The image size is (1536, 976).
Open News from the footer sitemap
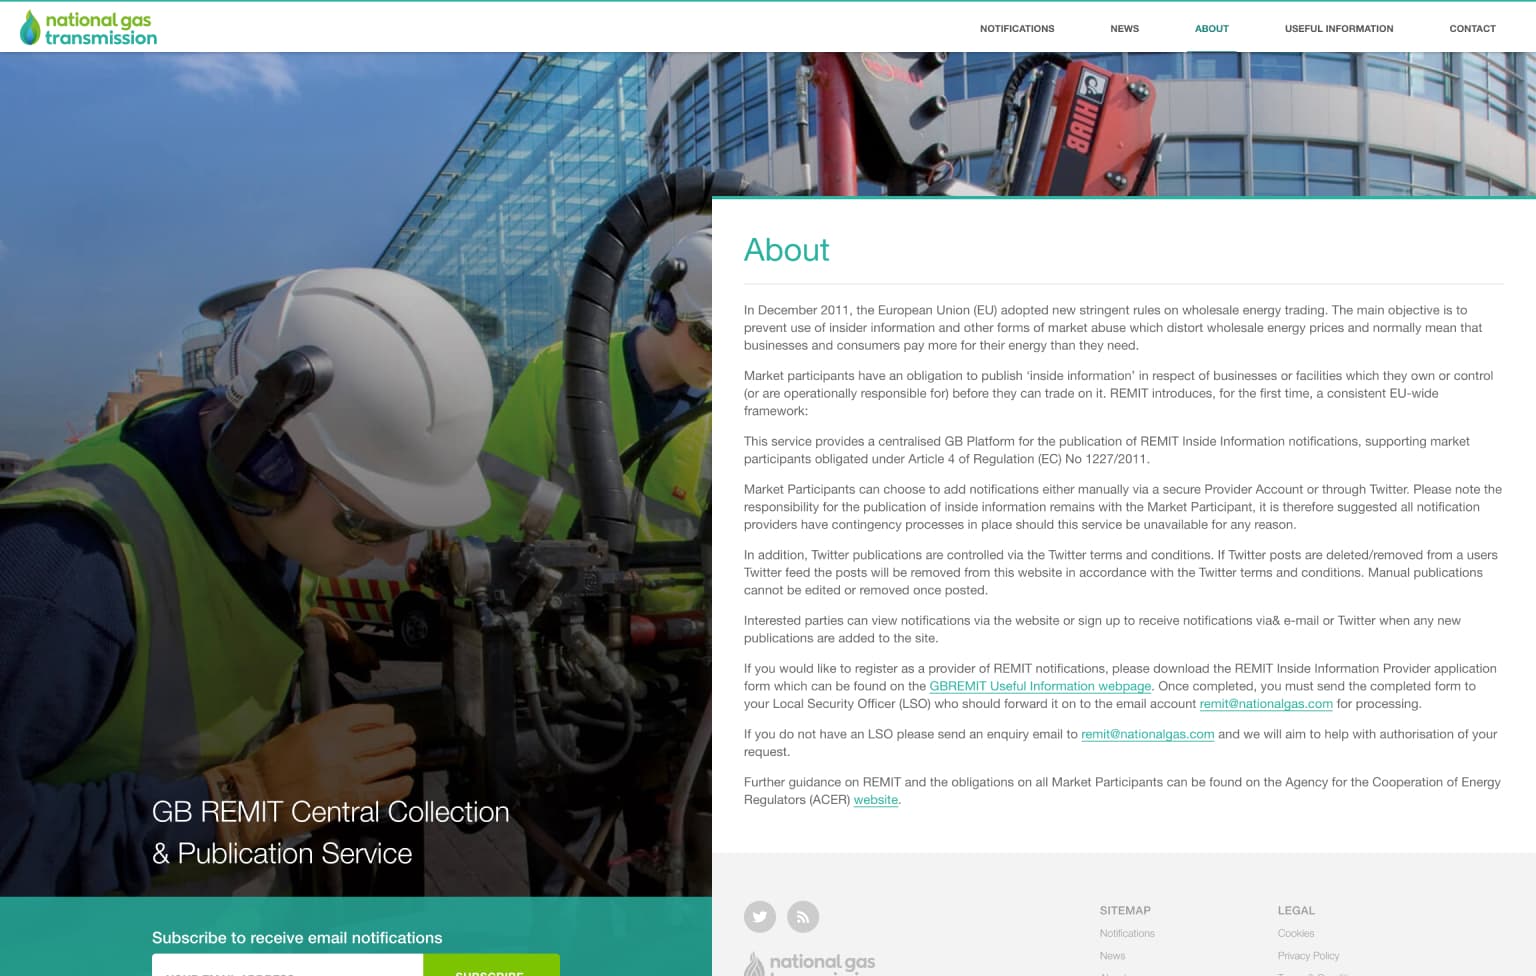tap(1112, 956)
